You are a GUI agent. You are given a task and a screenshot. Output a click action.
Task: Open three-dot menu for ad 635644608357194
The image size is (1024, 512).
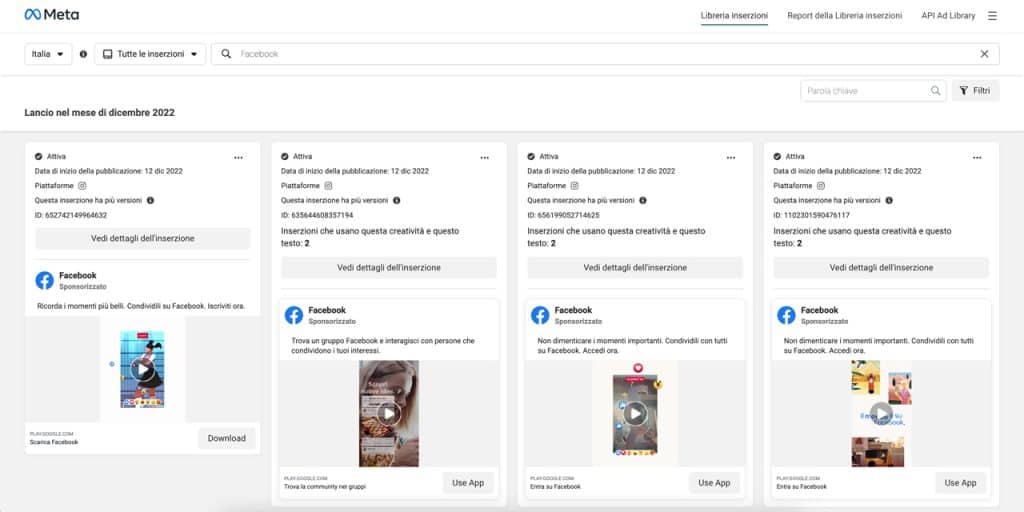tap(485, 157)
